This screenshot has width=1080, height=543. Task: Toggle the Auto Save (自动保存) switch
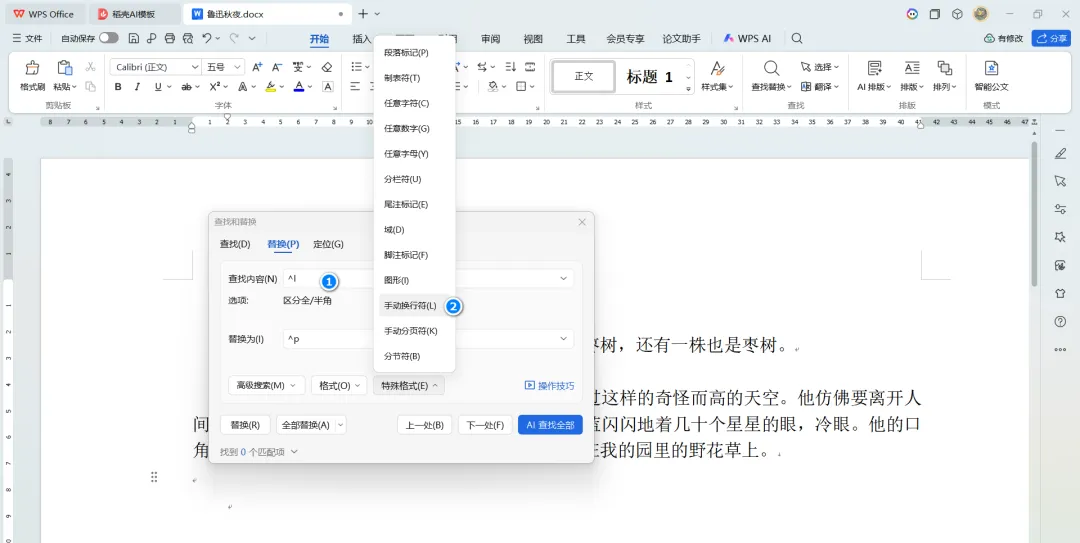109,39
